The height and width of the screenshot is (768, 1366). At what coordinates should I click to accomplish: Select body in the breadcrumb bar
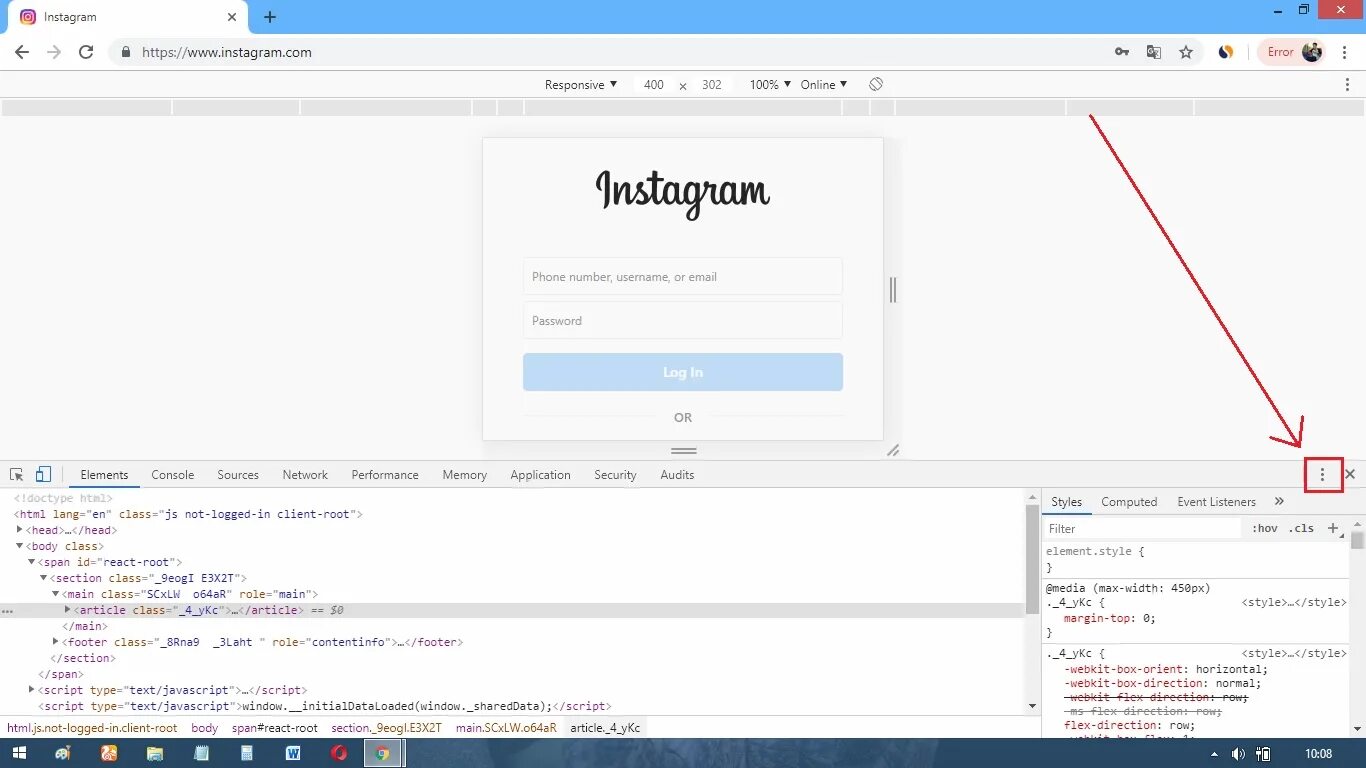click(204, 728)
